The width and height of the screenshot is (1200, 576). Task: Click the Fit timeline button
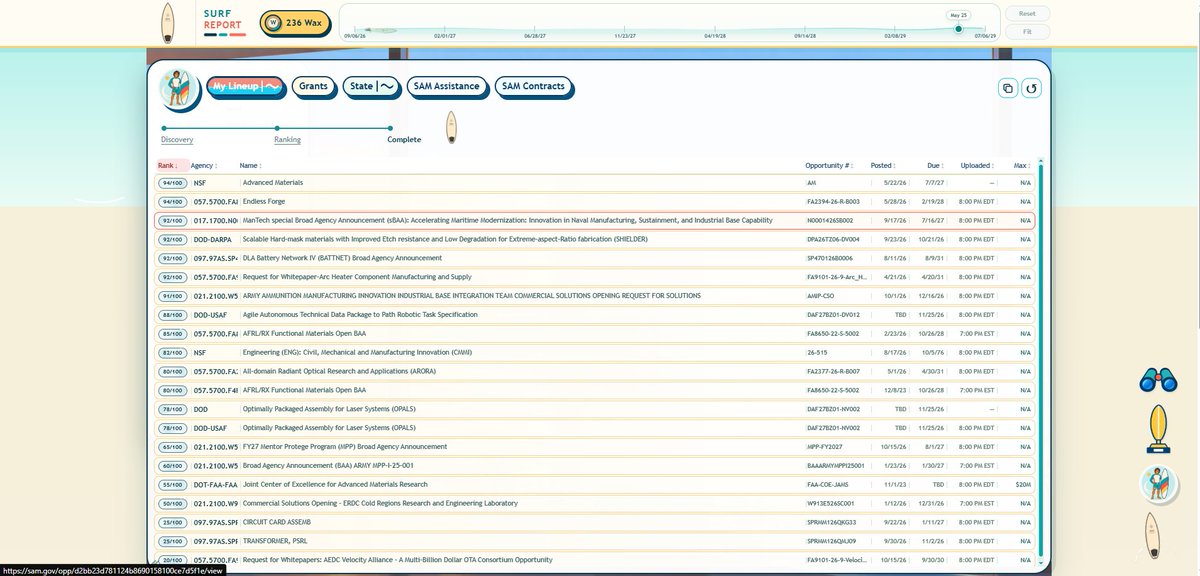tap(1027, 32)
